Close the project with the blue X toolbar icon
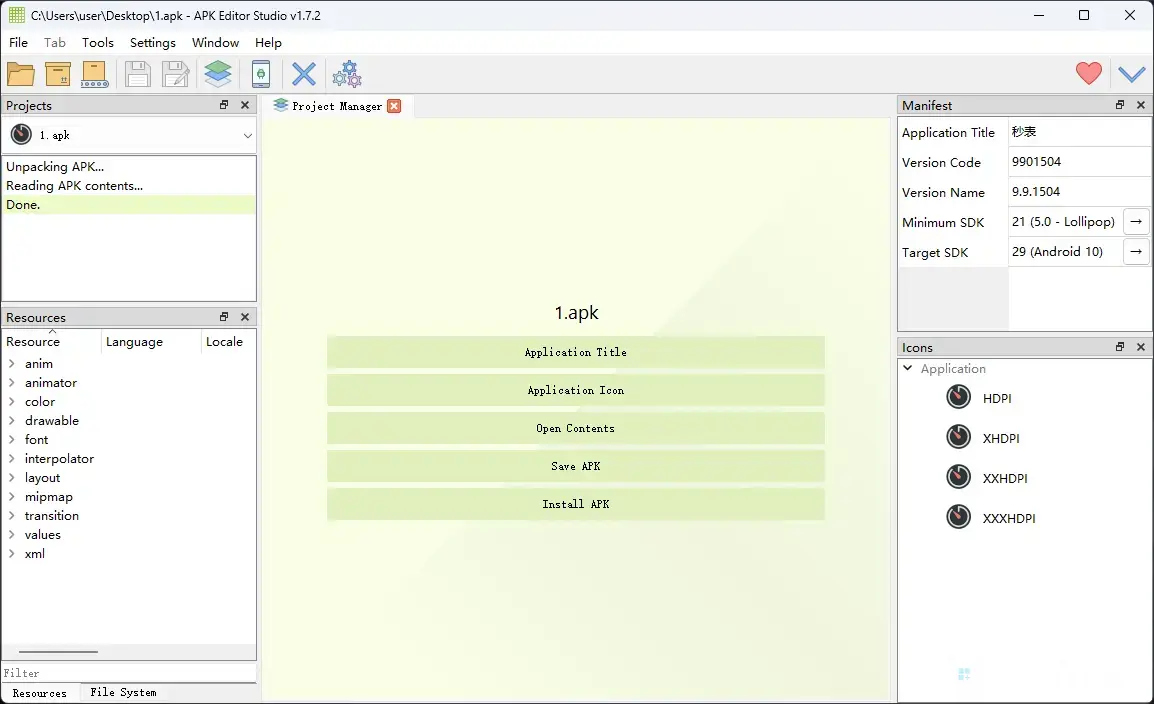Screen dimensions: 1154x704 (303, 74)
